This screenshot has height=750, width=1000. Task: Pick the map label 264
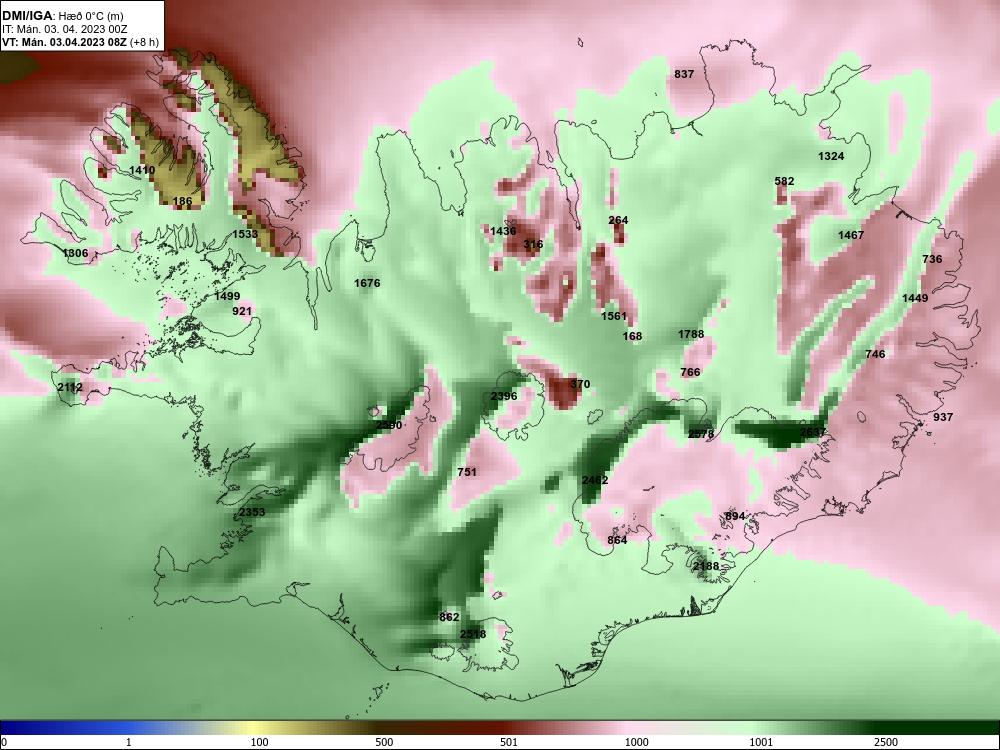(618, 220)
